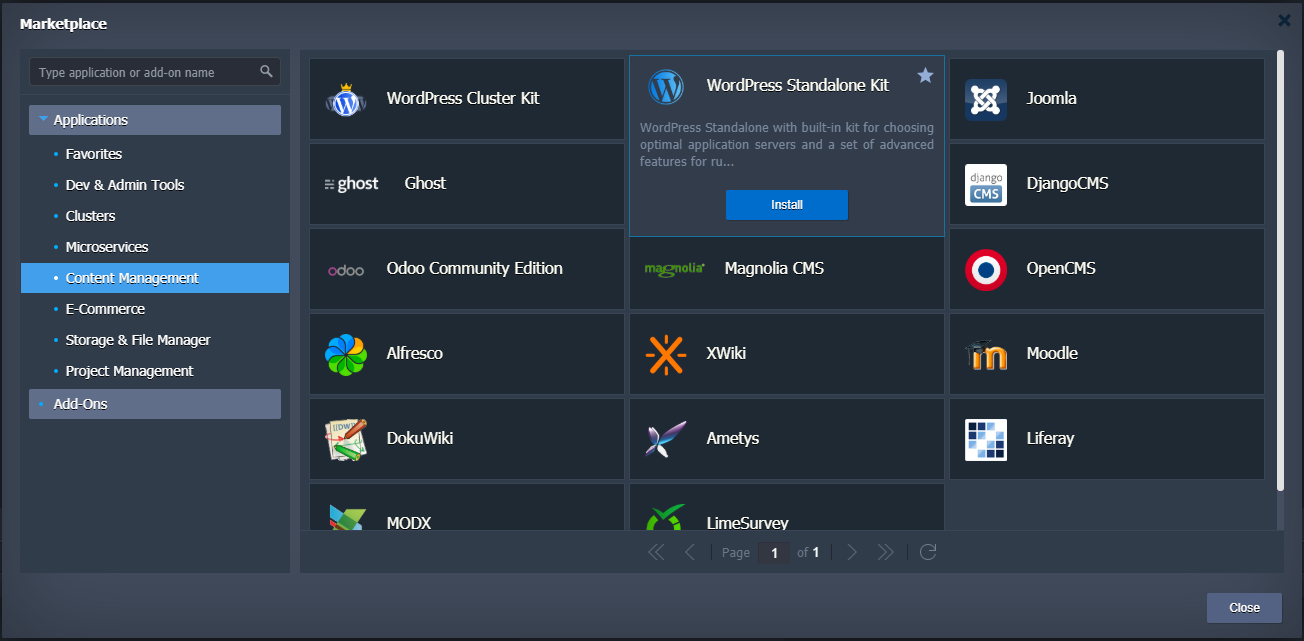Click the search magnifier icon
Image resolution: width=1304 pixels, height=641 pixels.
[266, 72]
